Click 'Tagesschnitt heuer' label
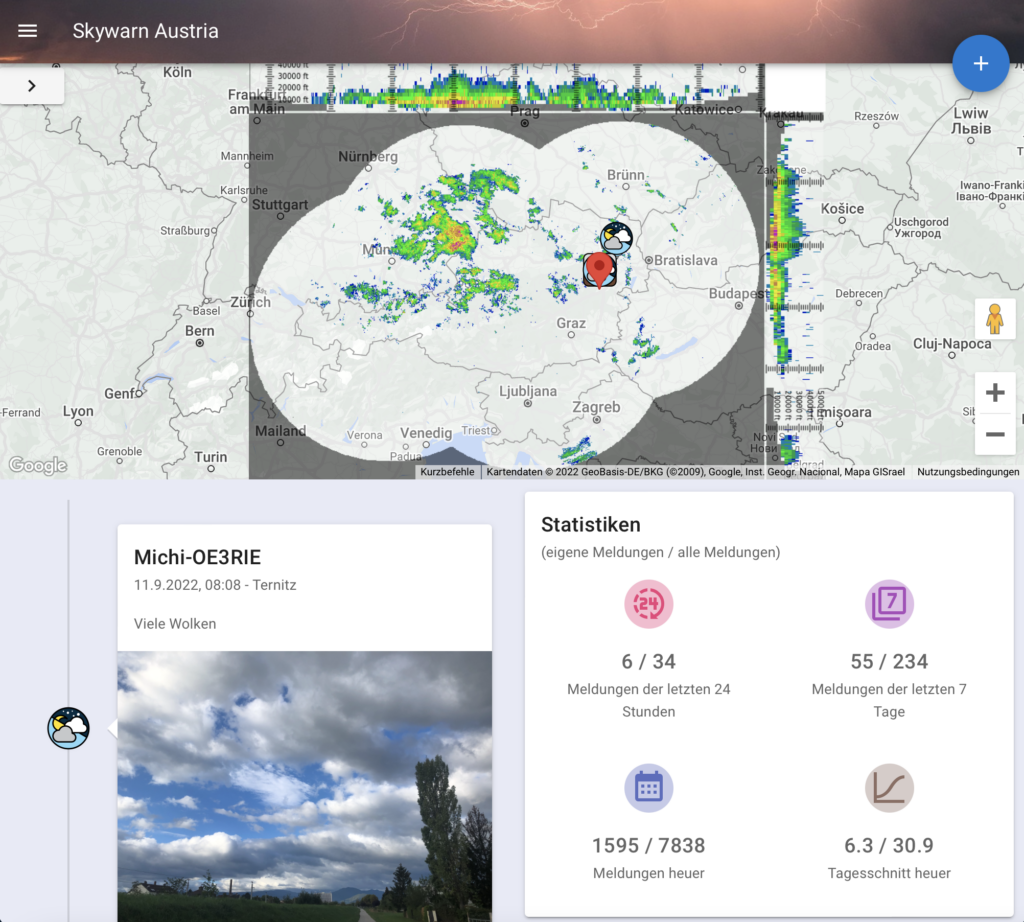The width and height of the screenshot is (1024, 922). 889,873
